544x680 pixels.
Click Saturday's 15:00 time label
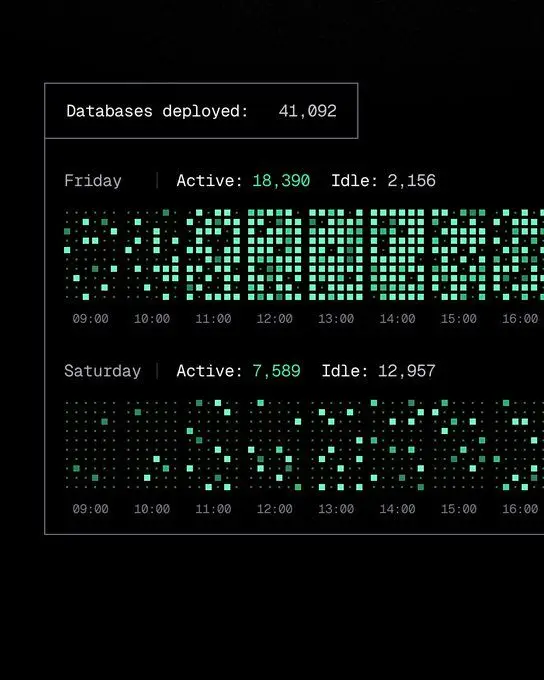459,509
